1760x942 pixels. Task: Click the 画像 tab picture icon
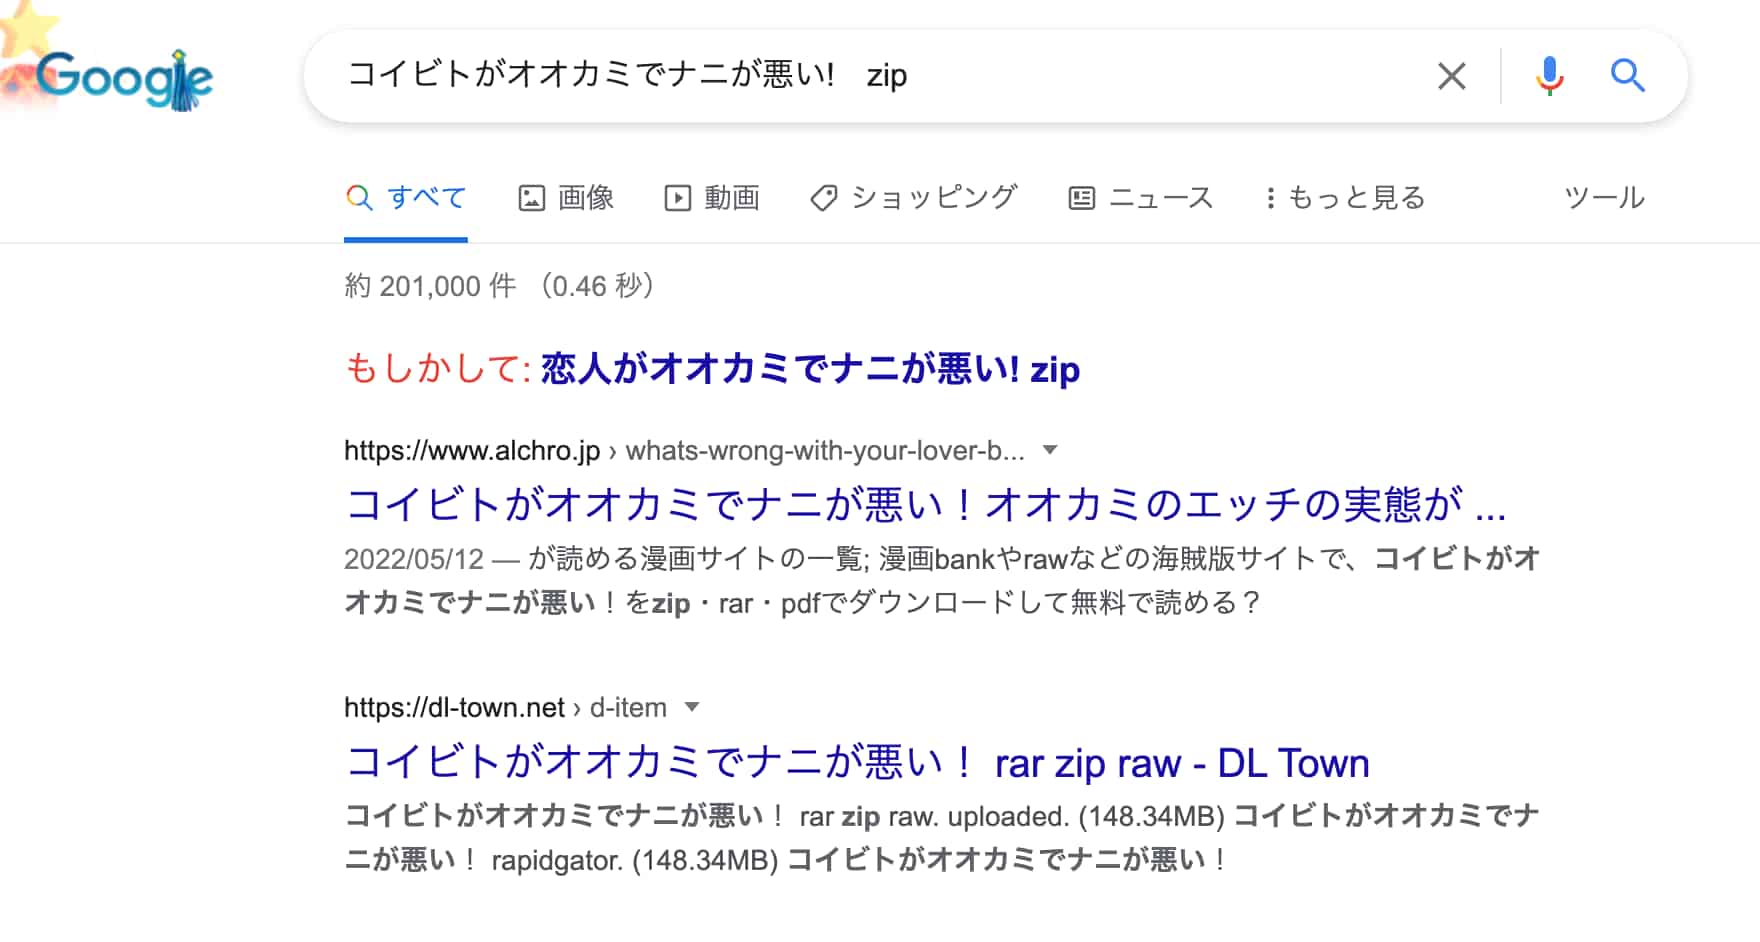[x=531, y=198]
